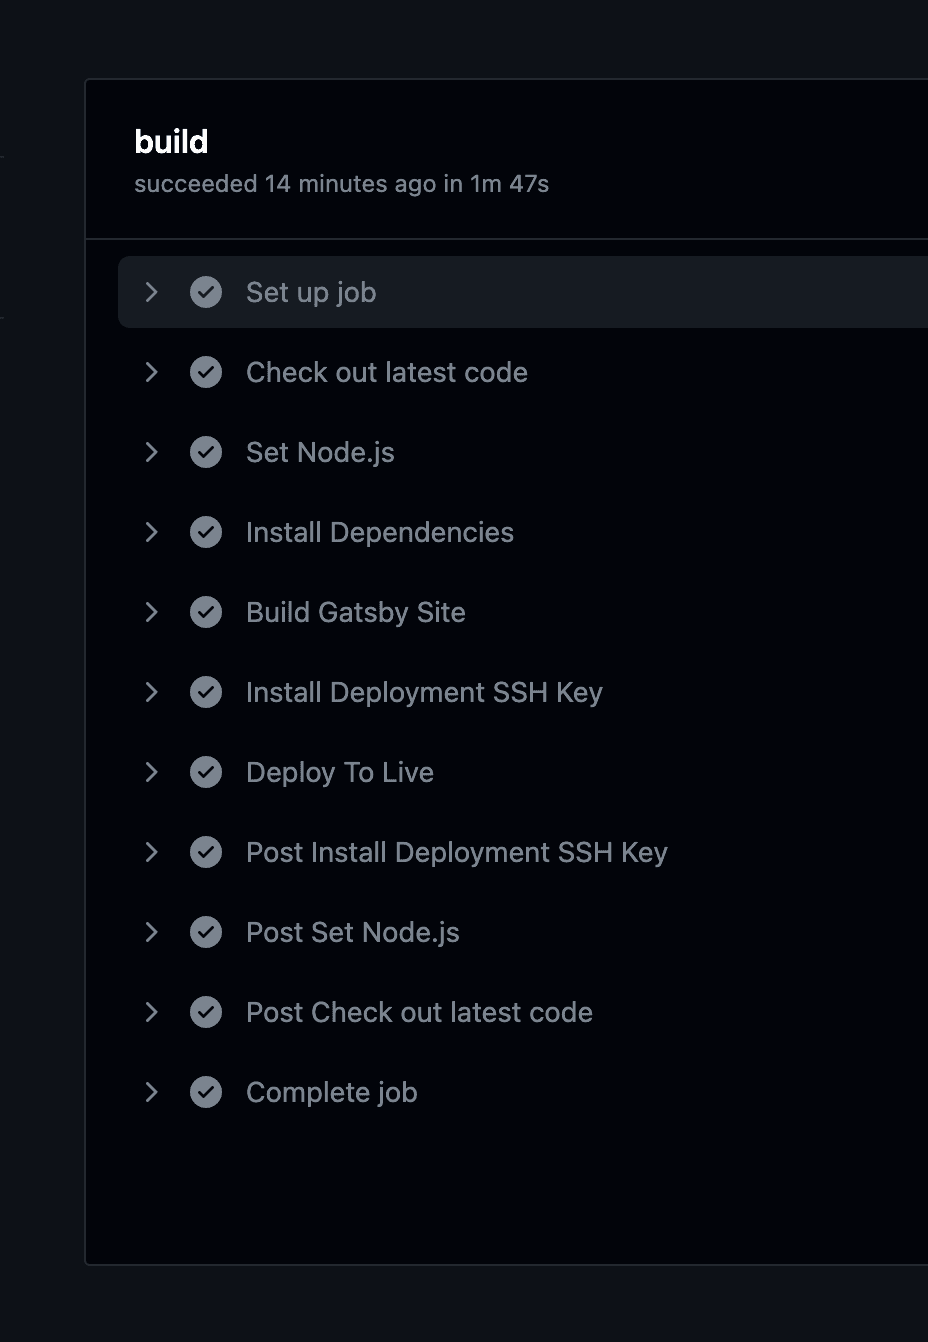Click the success checkmark icon beside Set up job
The image size is (928, 1342).
click(206, 292)
